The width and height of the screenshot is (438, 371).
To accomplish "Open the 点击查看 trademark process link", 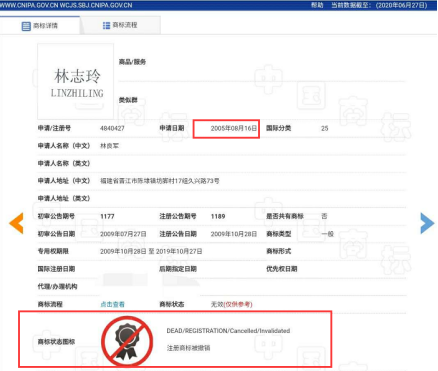I will [112, 304].
